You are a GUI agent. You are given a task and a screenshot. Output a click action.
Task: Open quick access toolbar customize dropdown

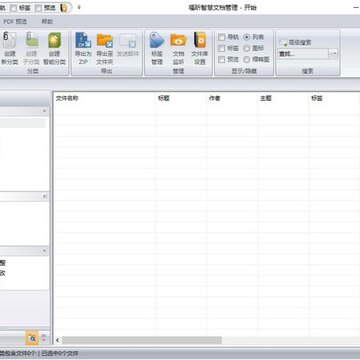pyautogui.click(x=79, y=7)
